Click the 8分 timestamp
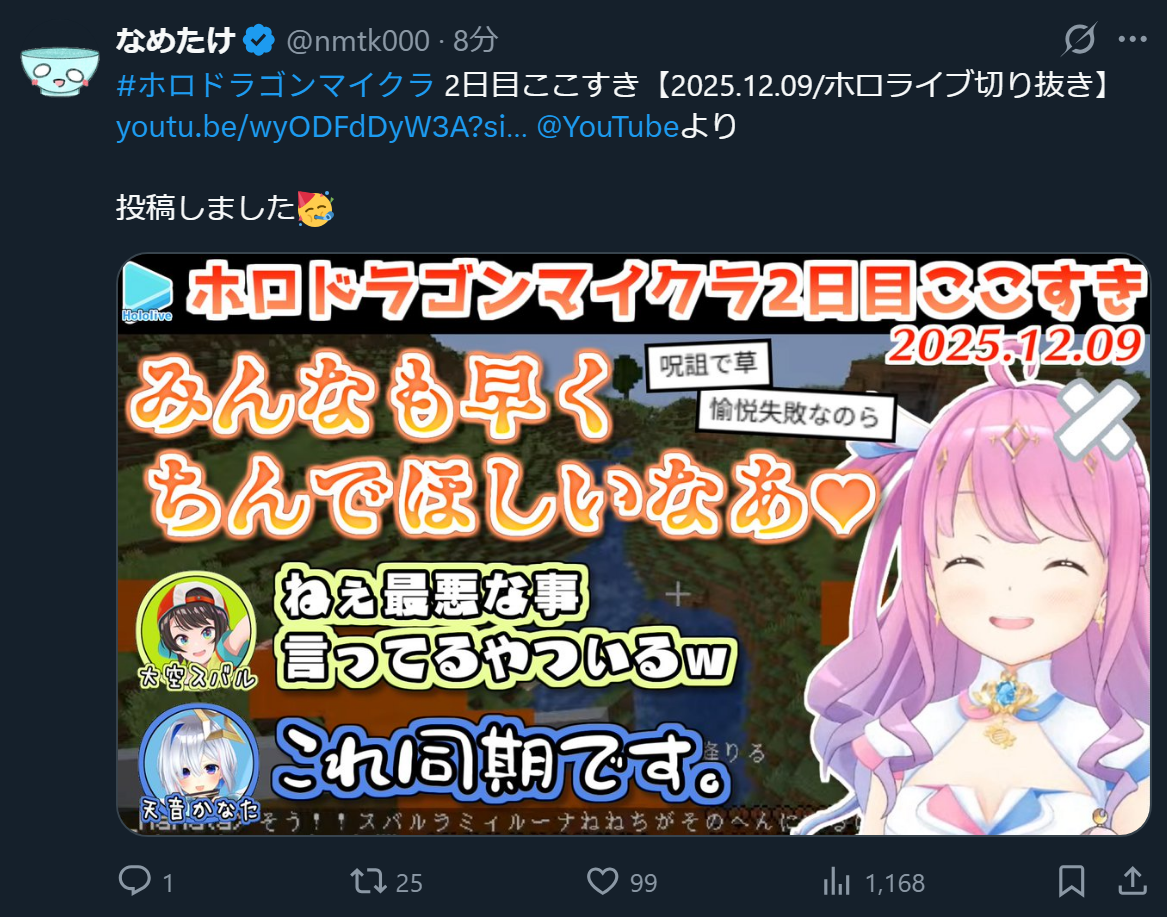The image size is (1167, 917). tap(475, 41)
